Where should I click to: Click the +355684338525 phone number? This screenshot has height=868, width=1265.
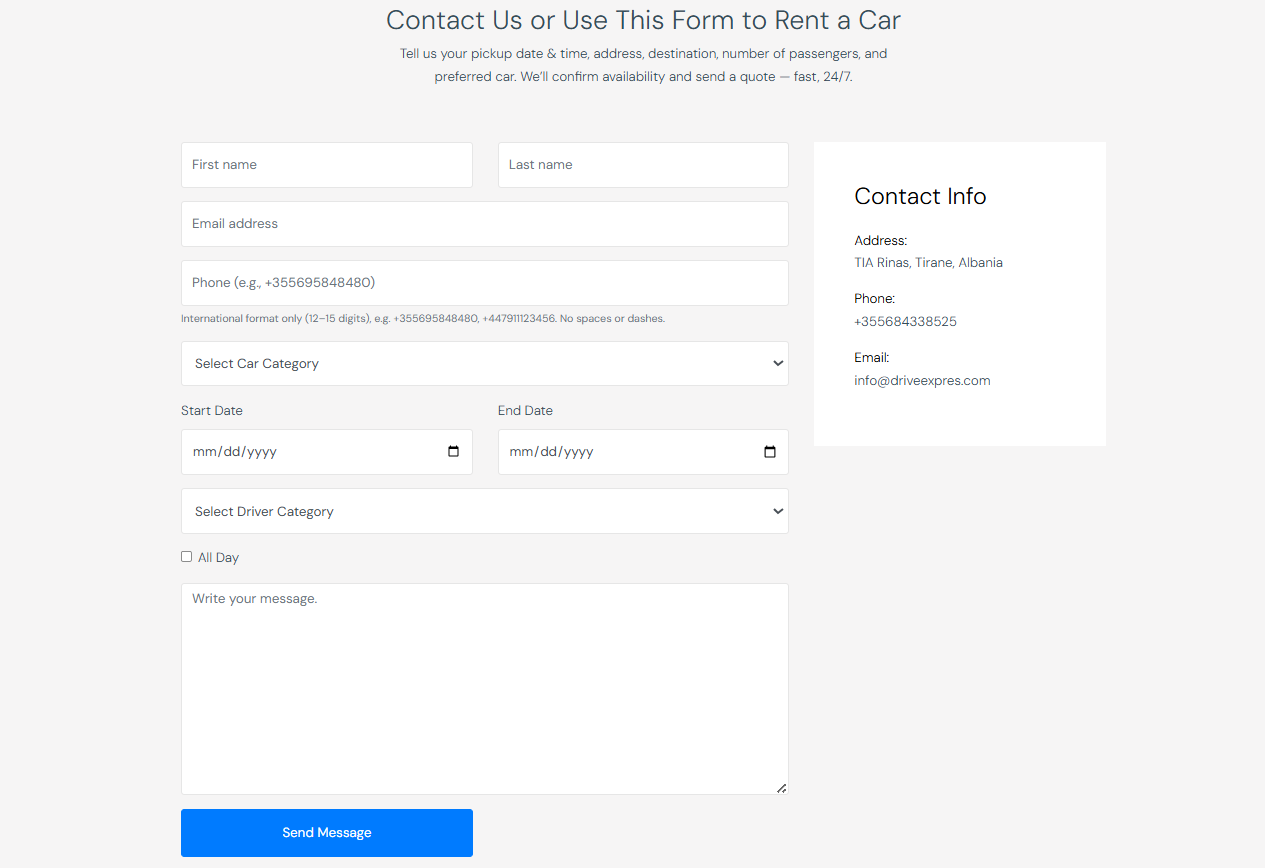pos(905,322)
